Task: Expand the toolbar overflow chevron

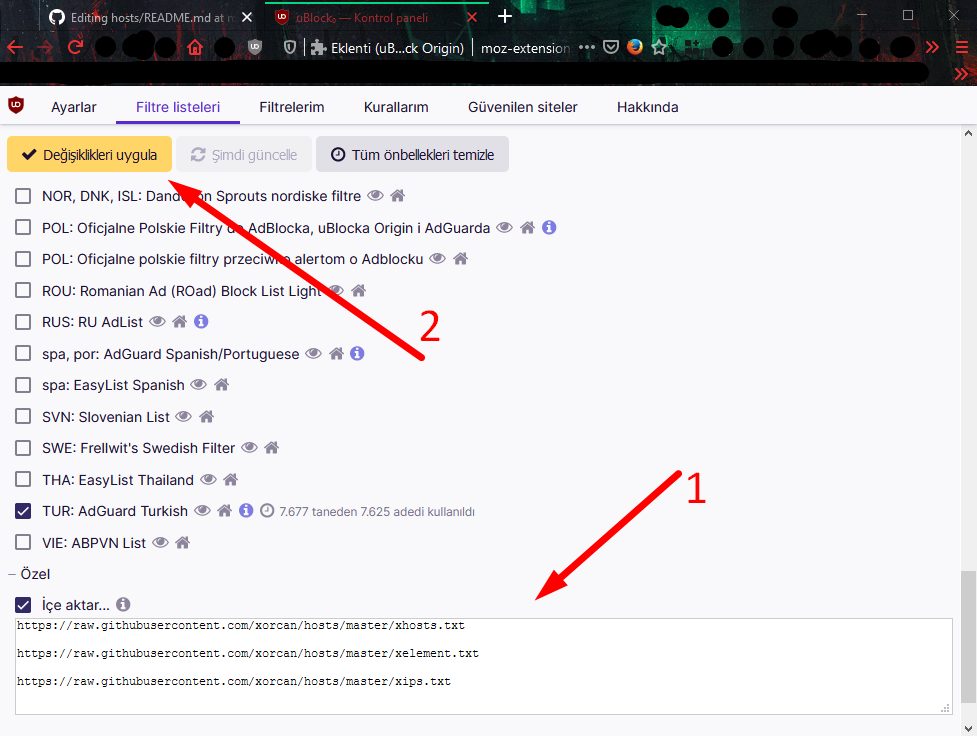Action: [932, 47]
